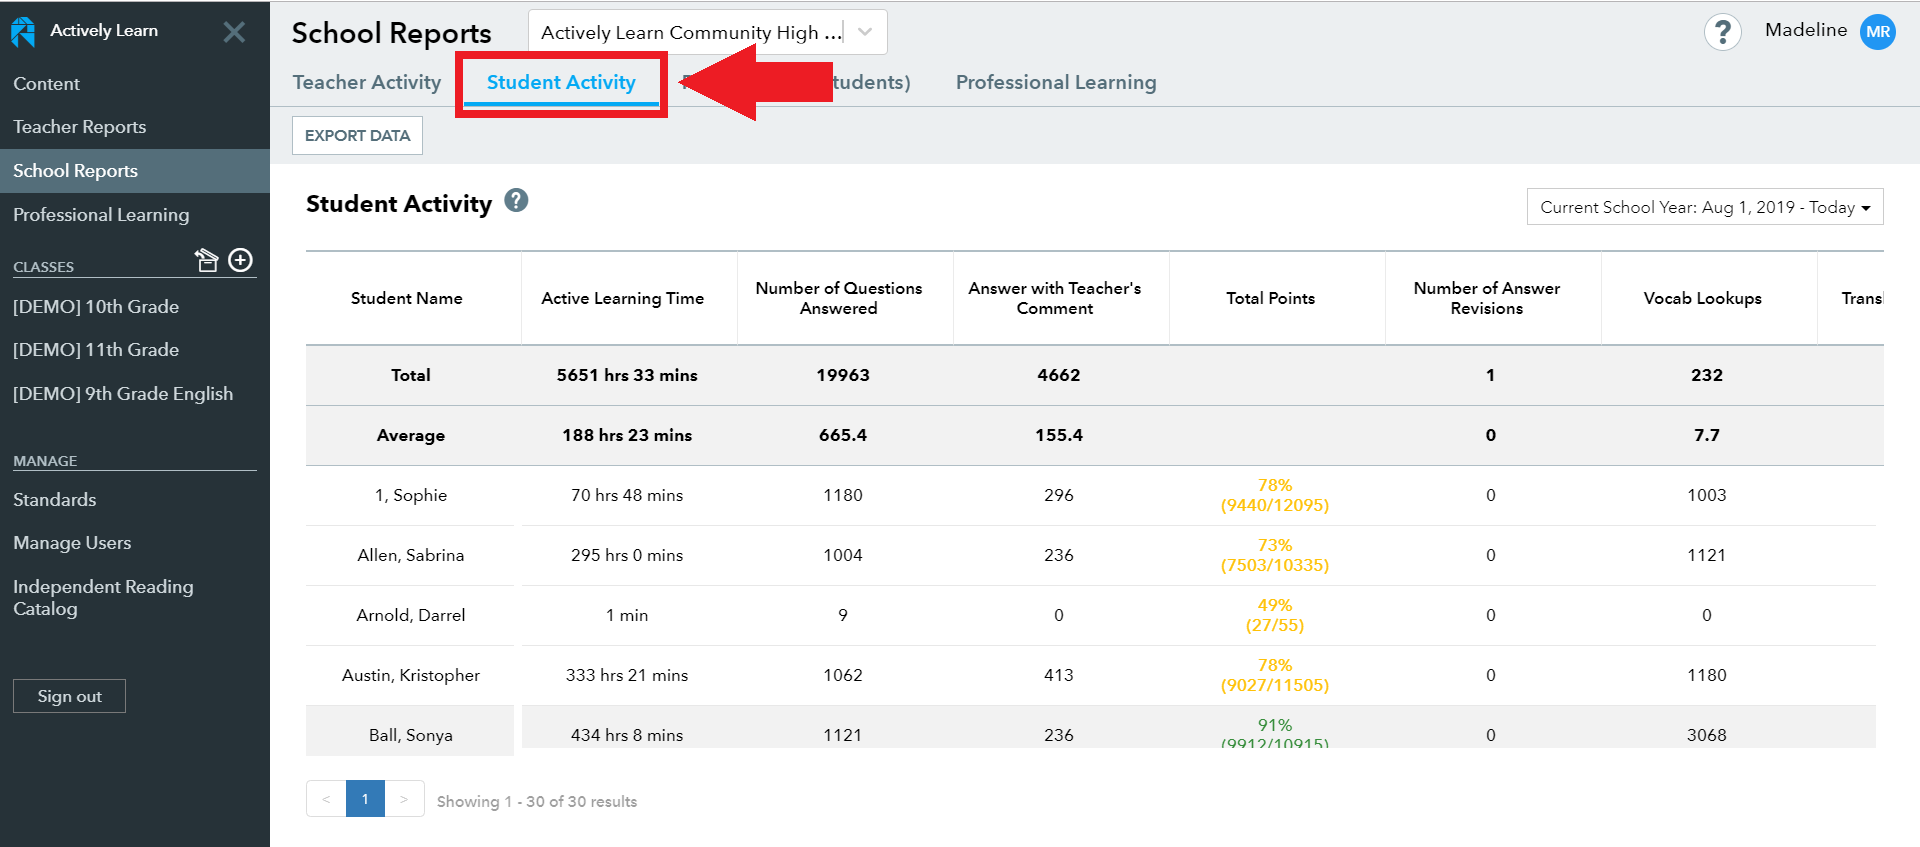Image resolution: width=1920 pixels, height=847 pixels.
Task: Open the Independent Reading Catalog
Action: 103,598
